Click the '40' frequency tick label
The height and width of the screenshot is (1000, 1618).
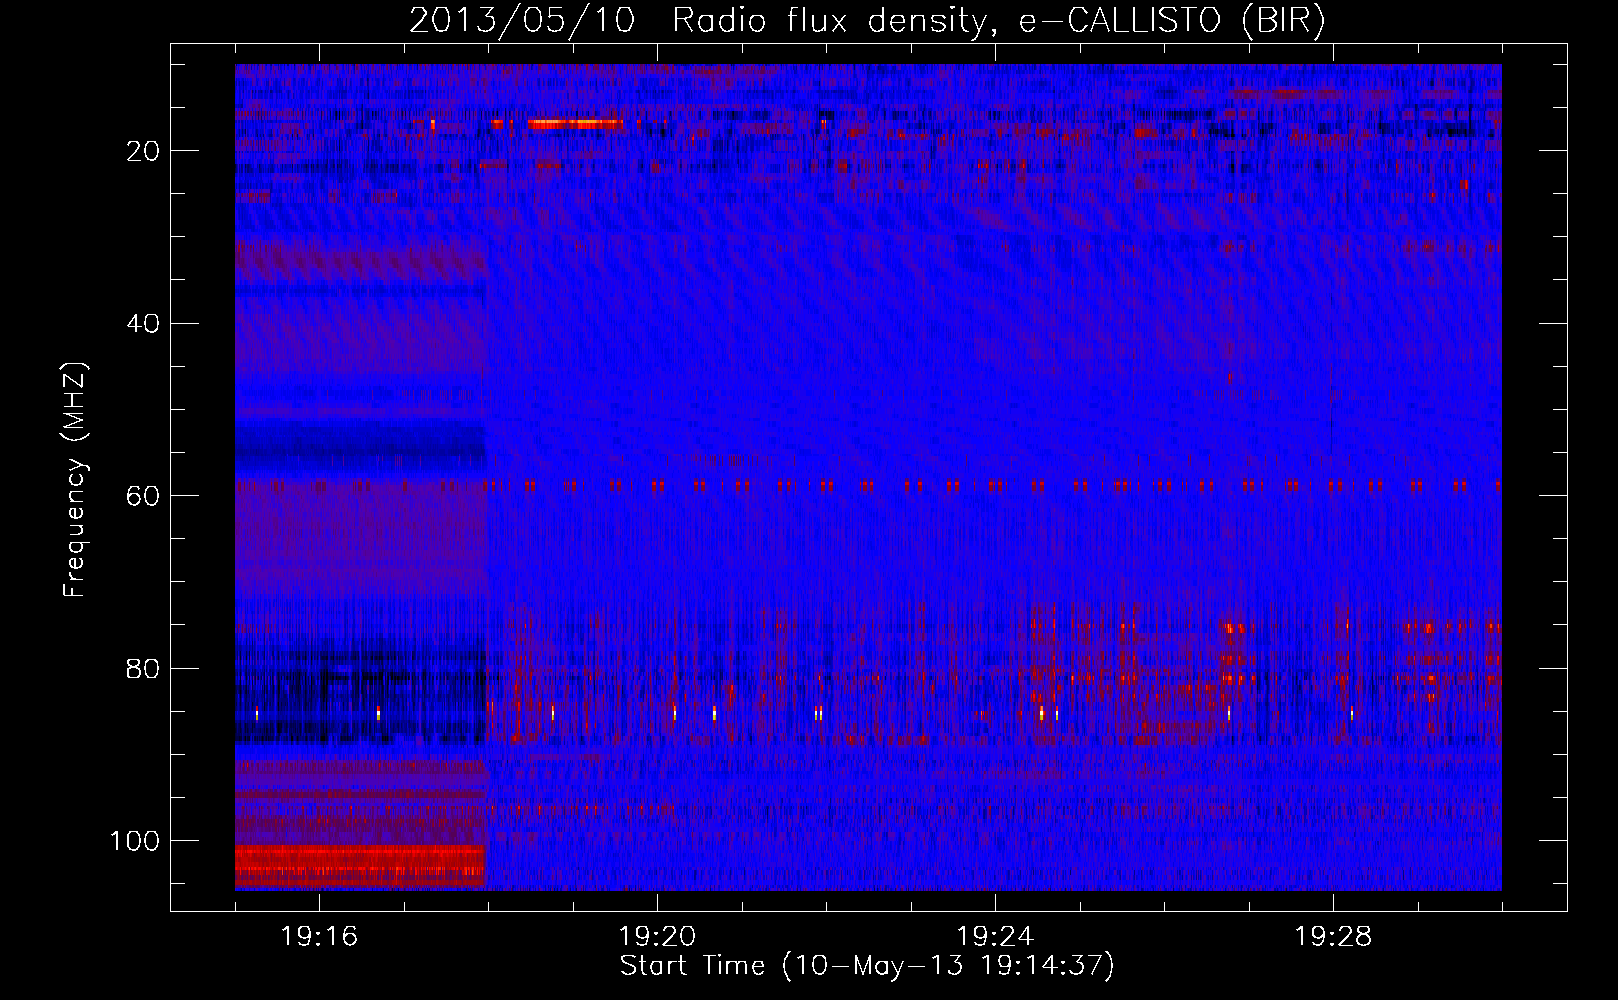(144, 324)
